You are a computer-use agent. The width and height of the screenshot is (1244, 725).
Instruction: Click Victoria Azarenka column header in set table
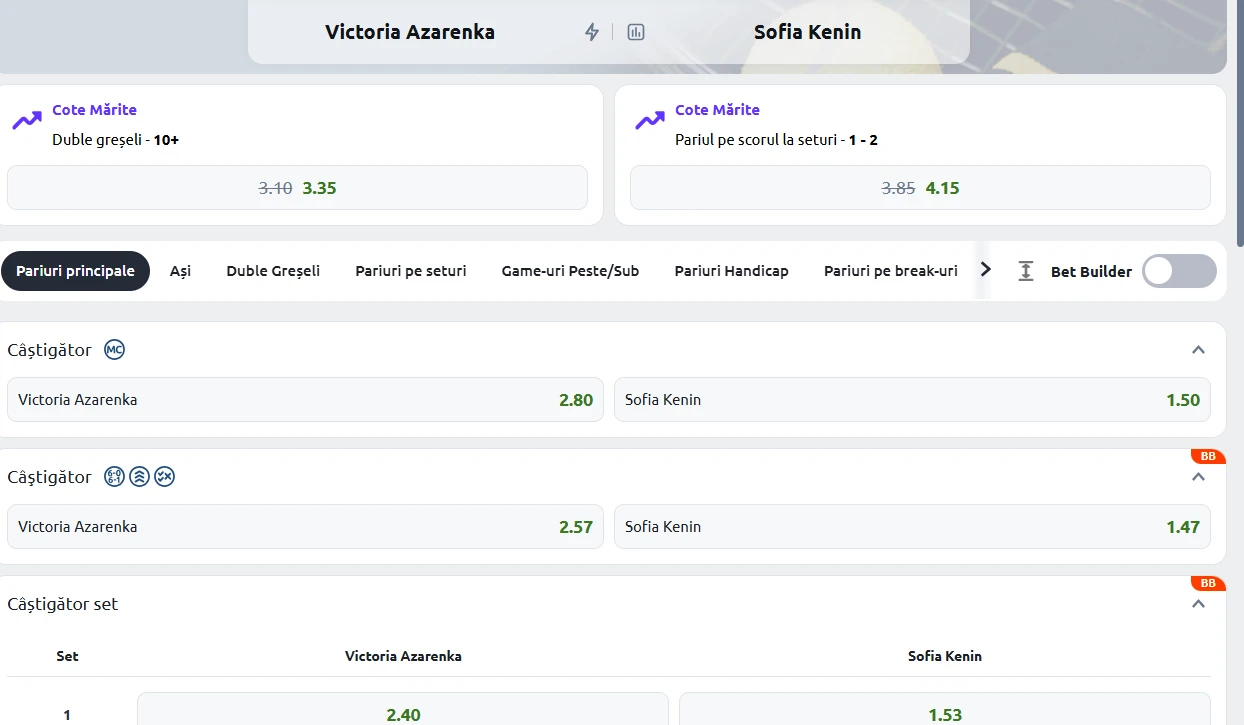tap(403, 657)
